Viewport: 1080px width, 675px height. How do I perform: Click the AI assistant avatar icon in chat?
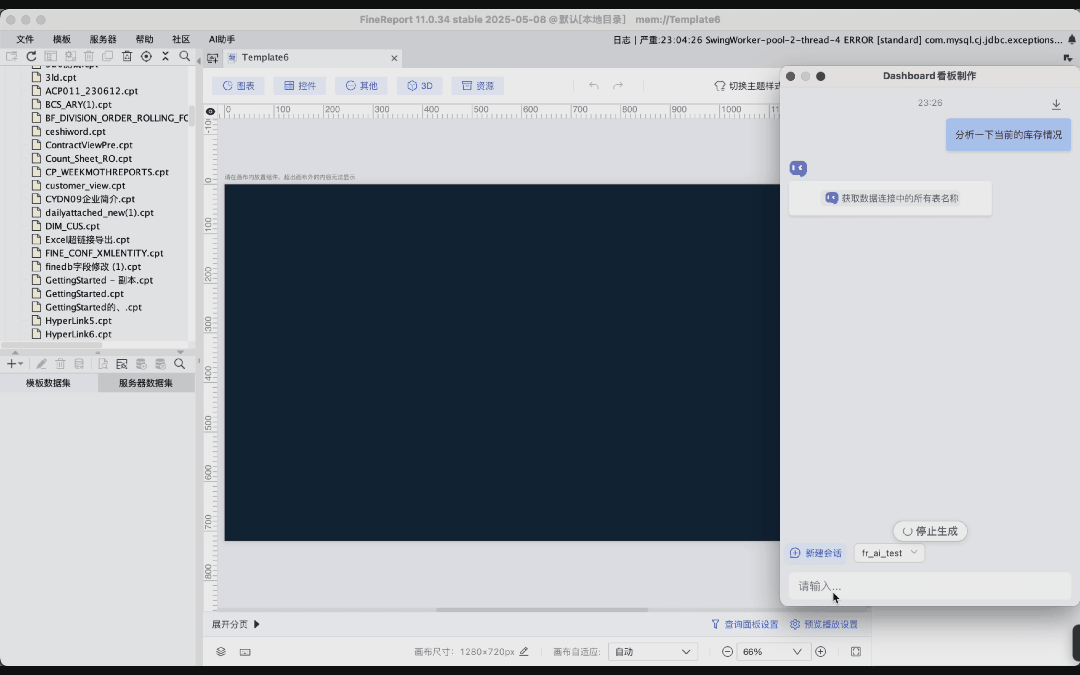tap(798, 168)
